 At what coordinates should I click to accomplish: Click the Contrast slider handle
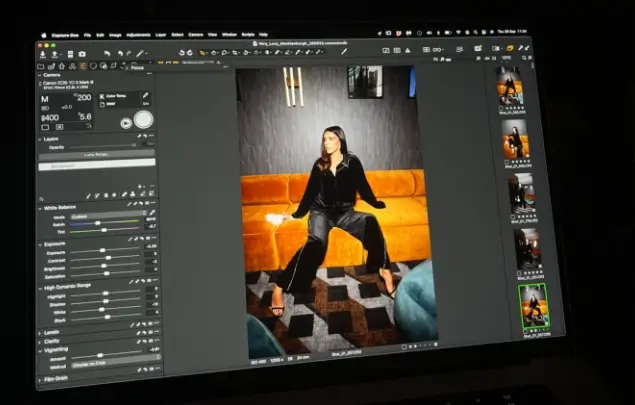coord(108,258)
